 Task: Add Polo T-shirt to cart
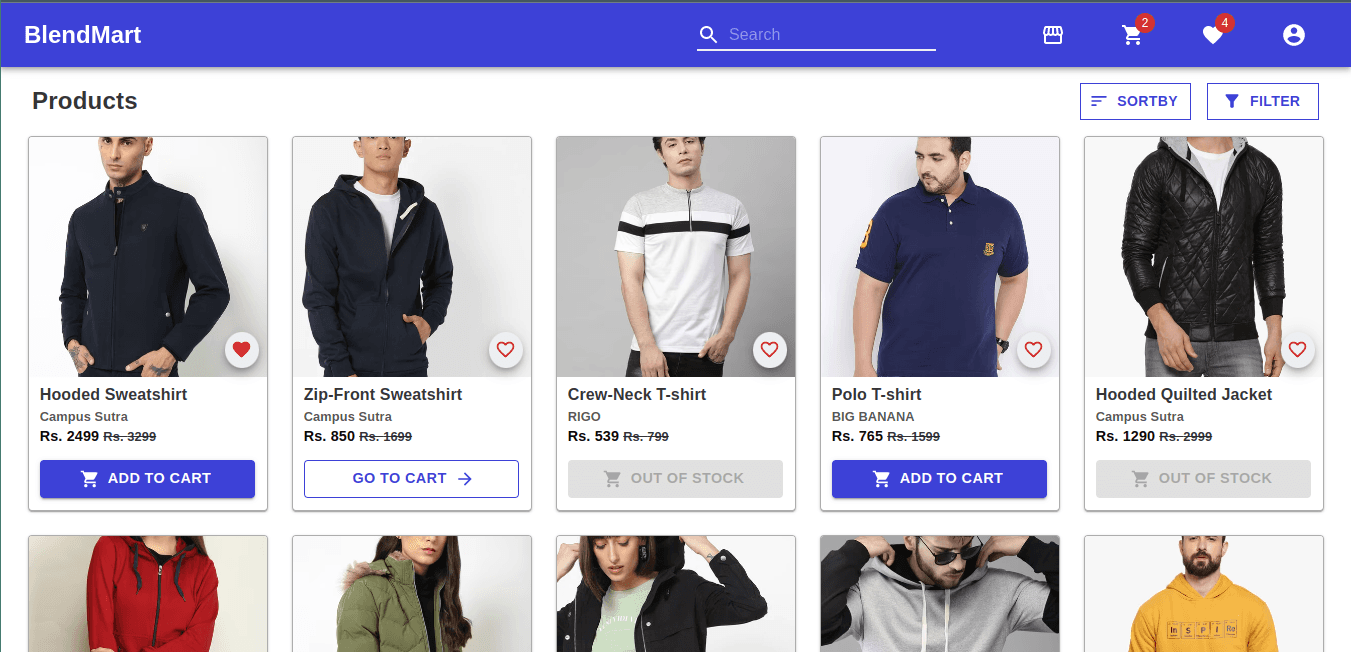coord(939,479)
